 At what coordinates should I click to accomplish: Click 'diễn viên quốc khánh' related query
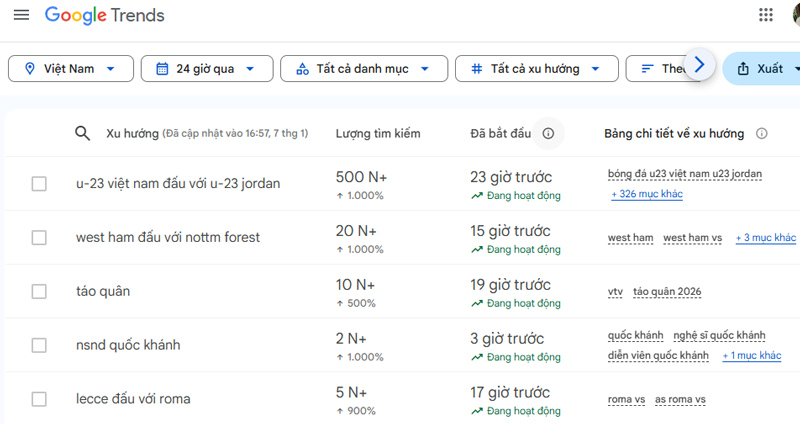[658, 356]
